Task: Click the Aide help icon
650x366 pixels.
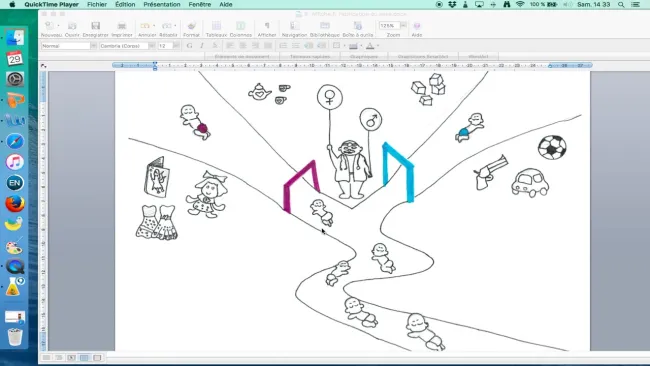Action: tap(417, 26)
